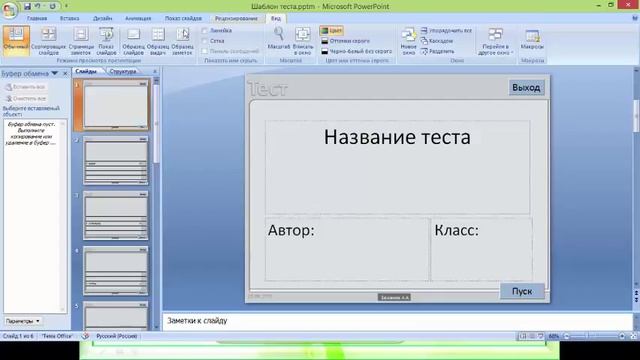Image resolution: width=640 pixels, height=360 pixels.
Task: Fit slide to window (Вписать в окно)
Action: click(x=303, y=40)
